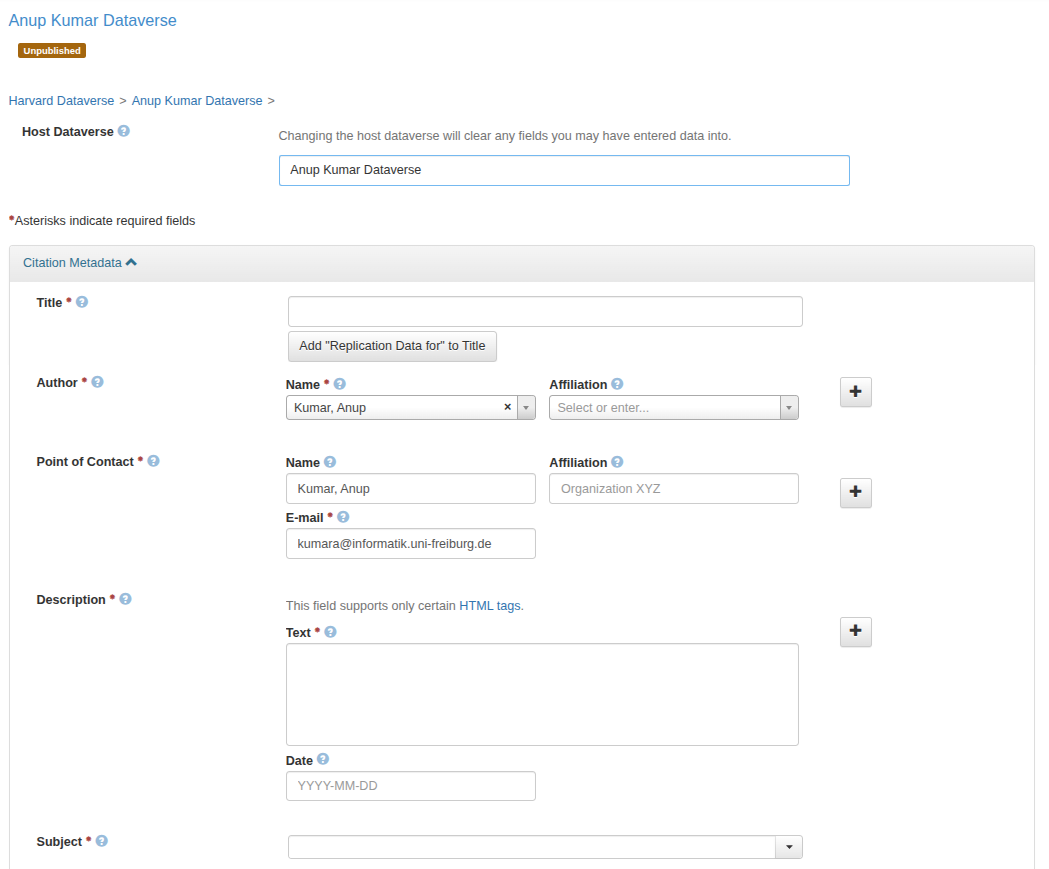This screenshot has height=869, width=1049.
Task: Open the Subject help tooltip
Action: point(101,841)
